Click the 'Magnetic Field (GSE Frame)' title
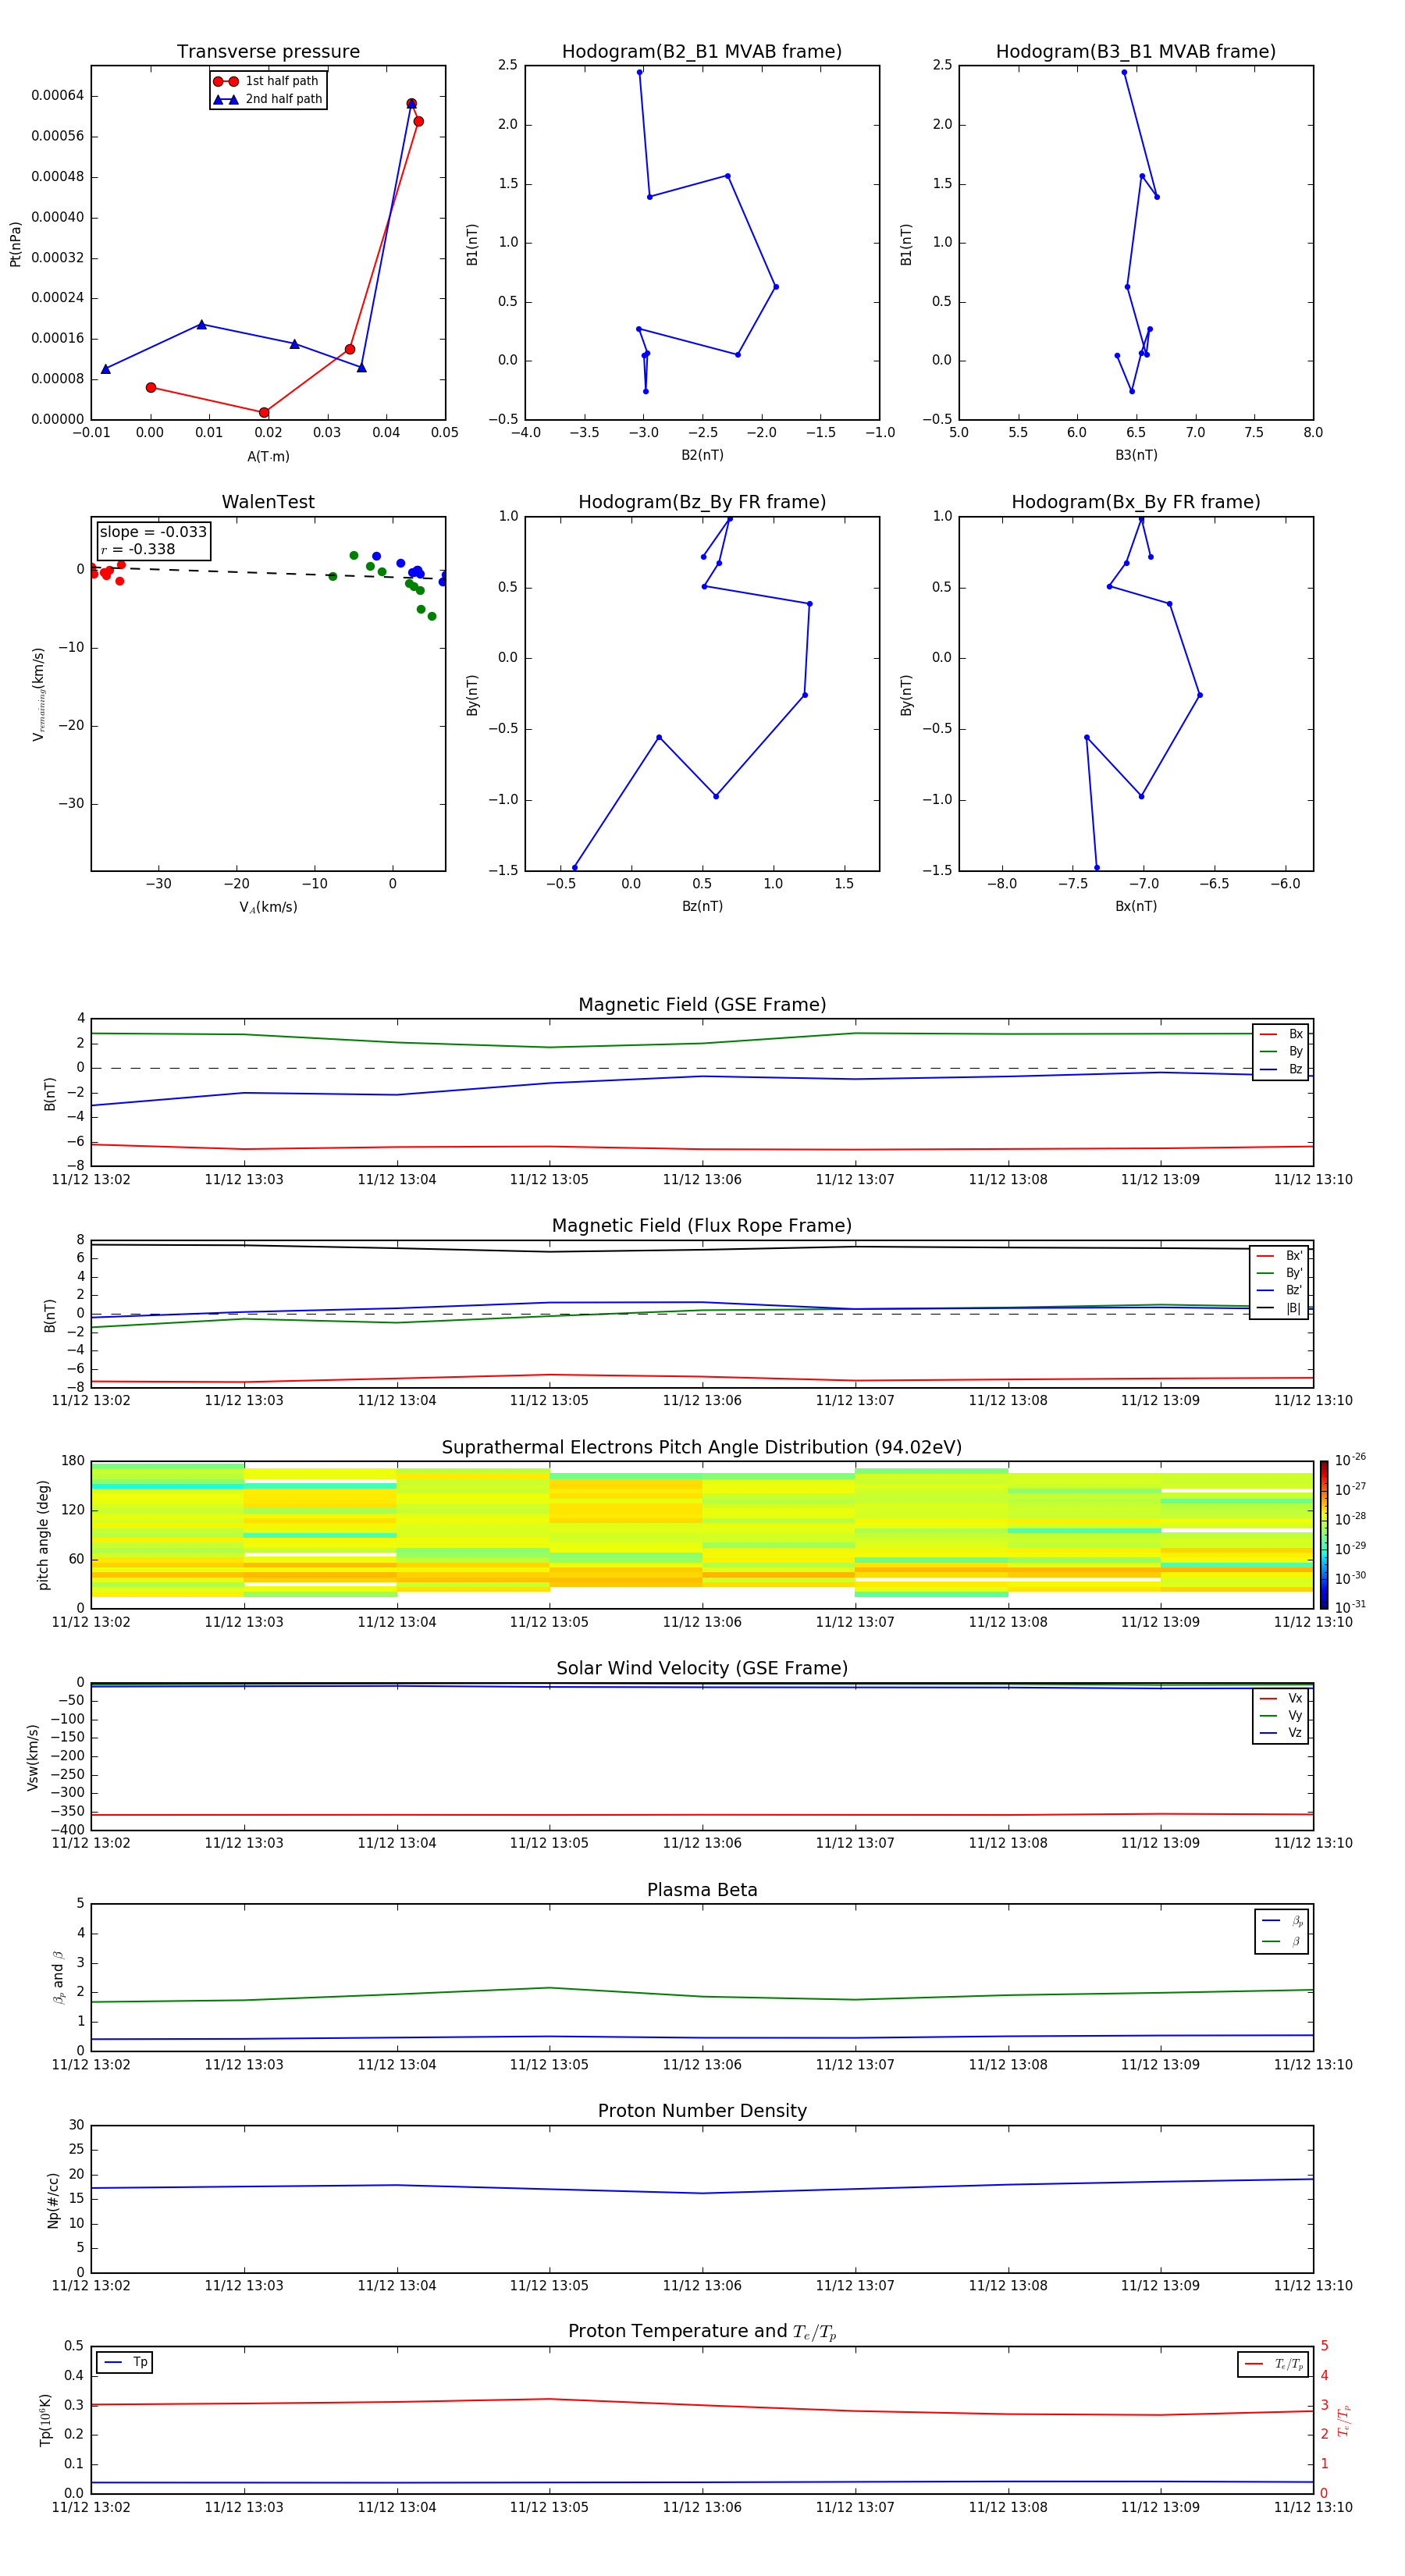The width and height of the screenshot is (1405, 2576). click(x=702, y=1005)
